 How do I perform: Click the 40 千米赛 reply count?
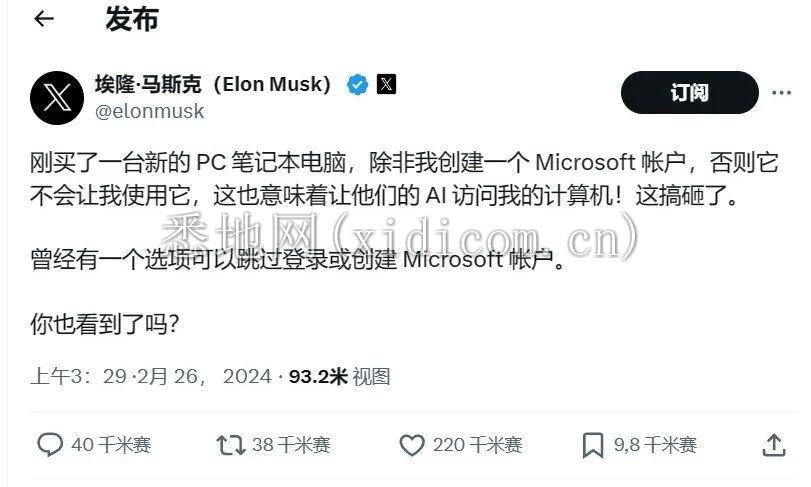tap(111, 444)
